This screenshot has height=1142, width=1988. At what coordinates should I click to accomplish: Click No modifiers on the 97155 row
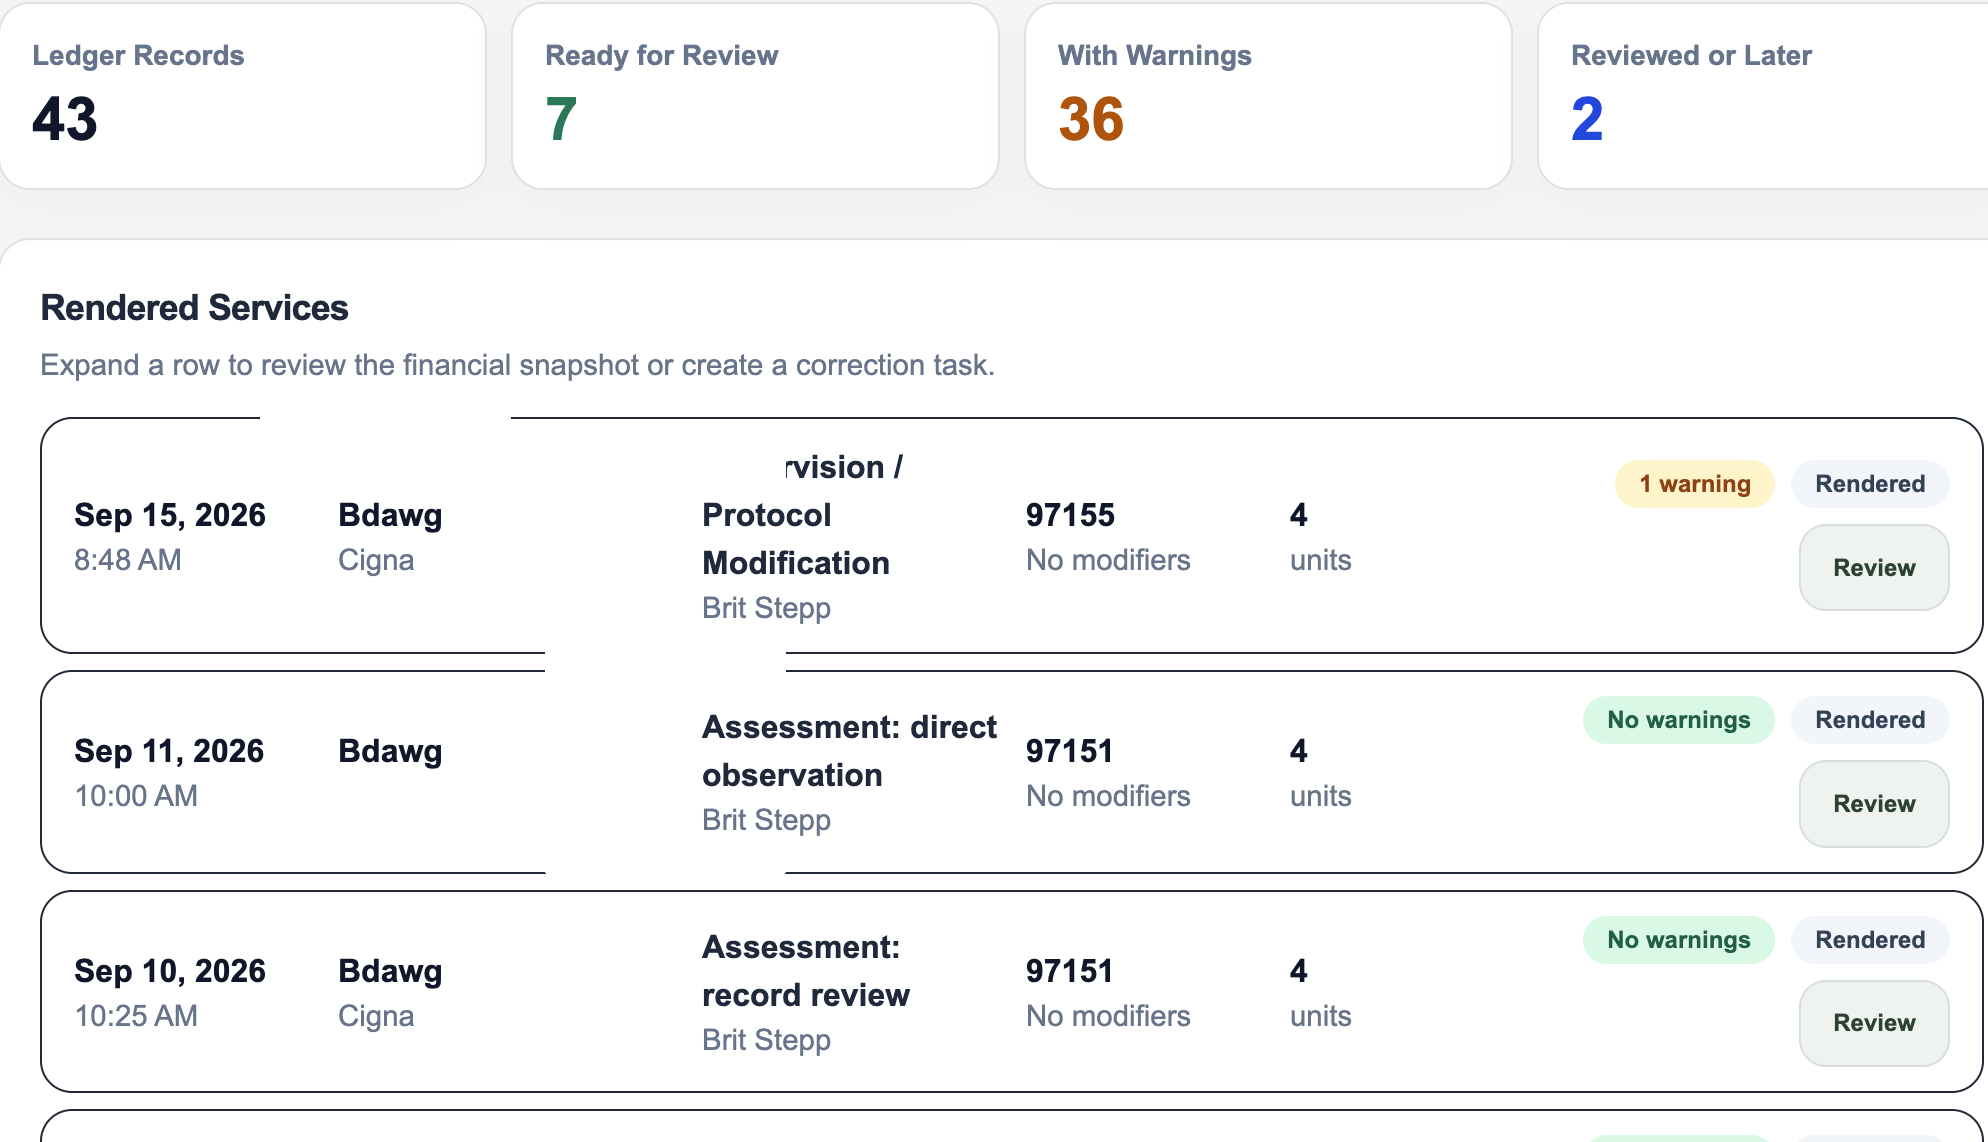[x=1108, y=560]
